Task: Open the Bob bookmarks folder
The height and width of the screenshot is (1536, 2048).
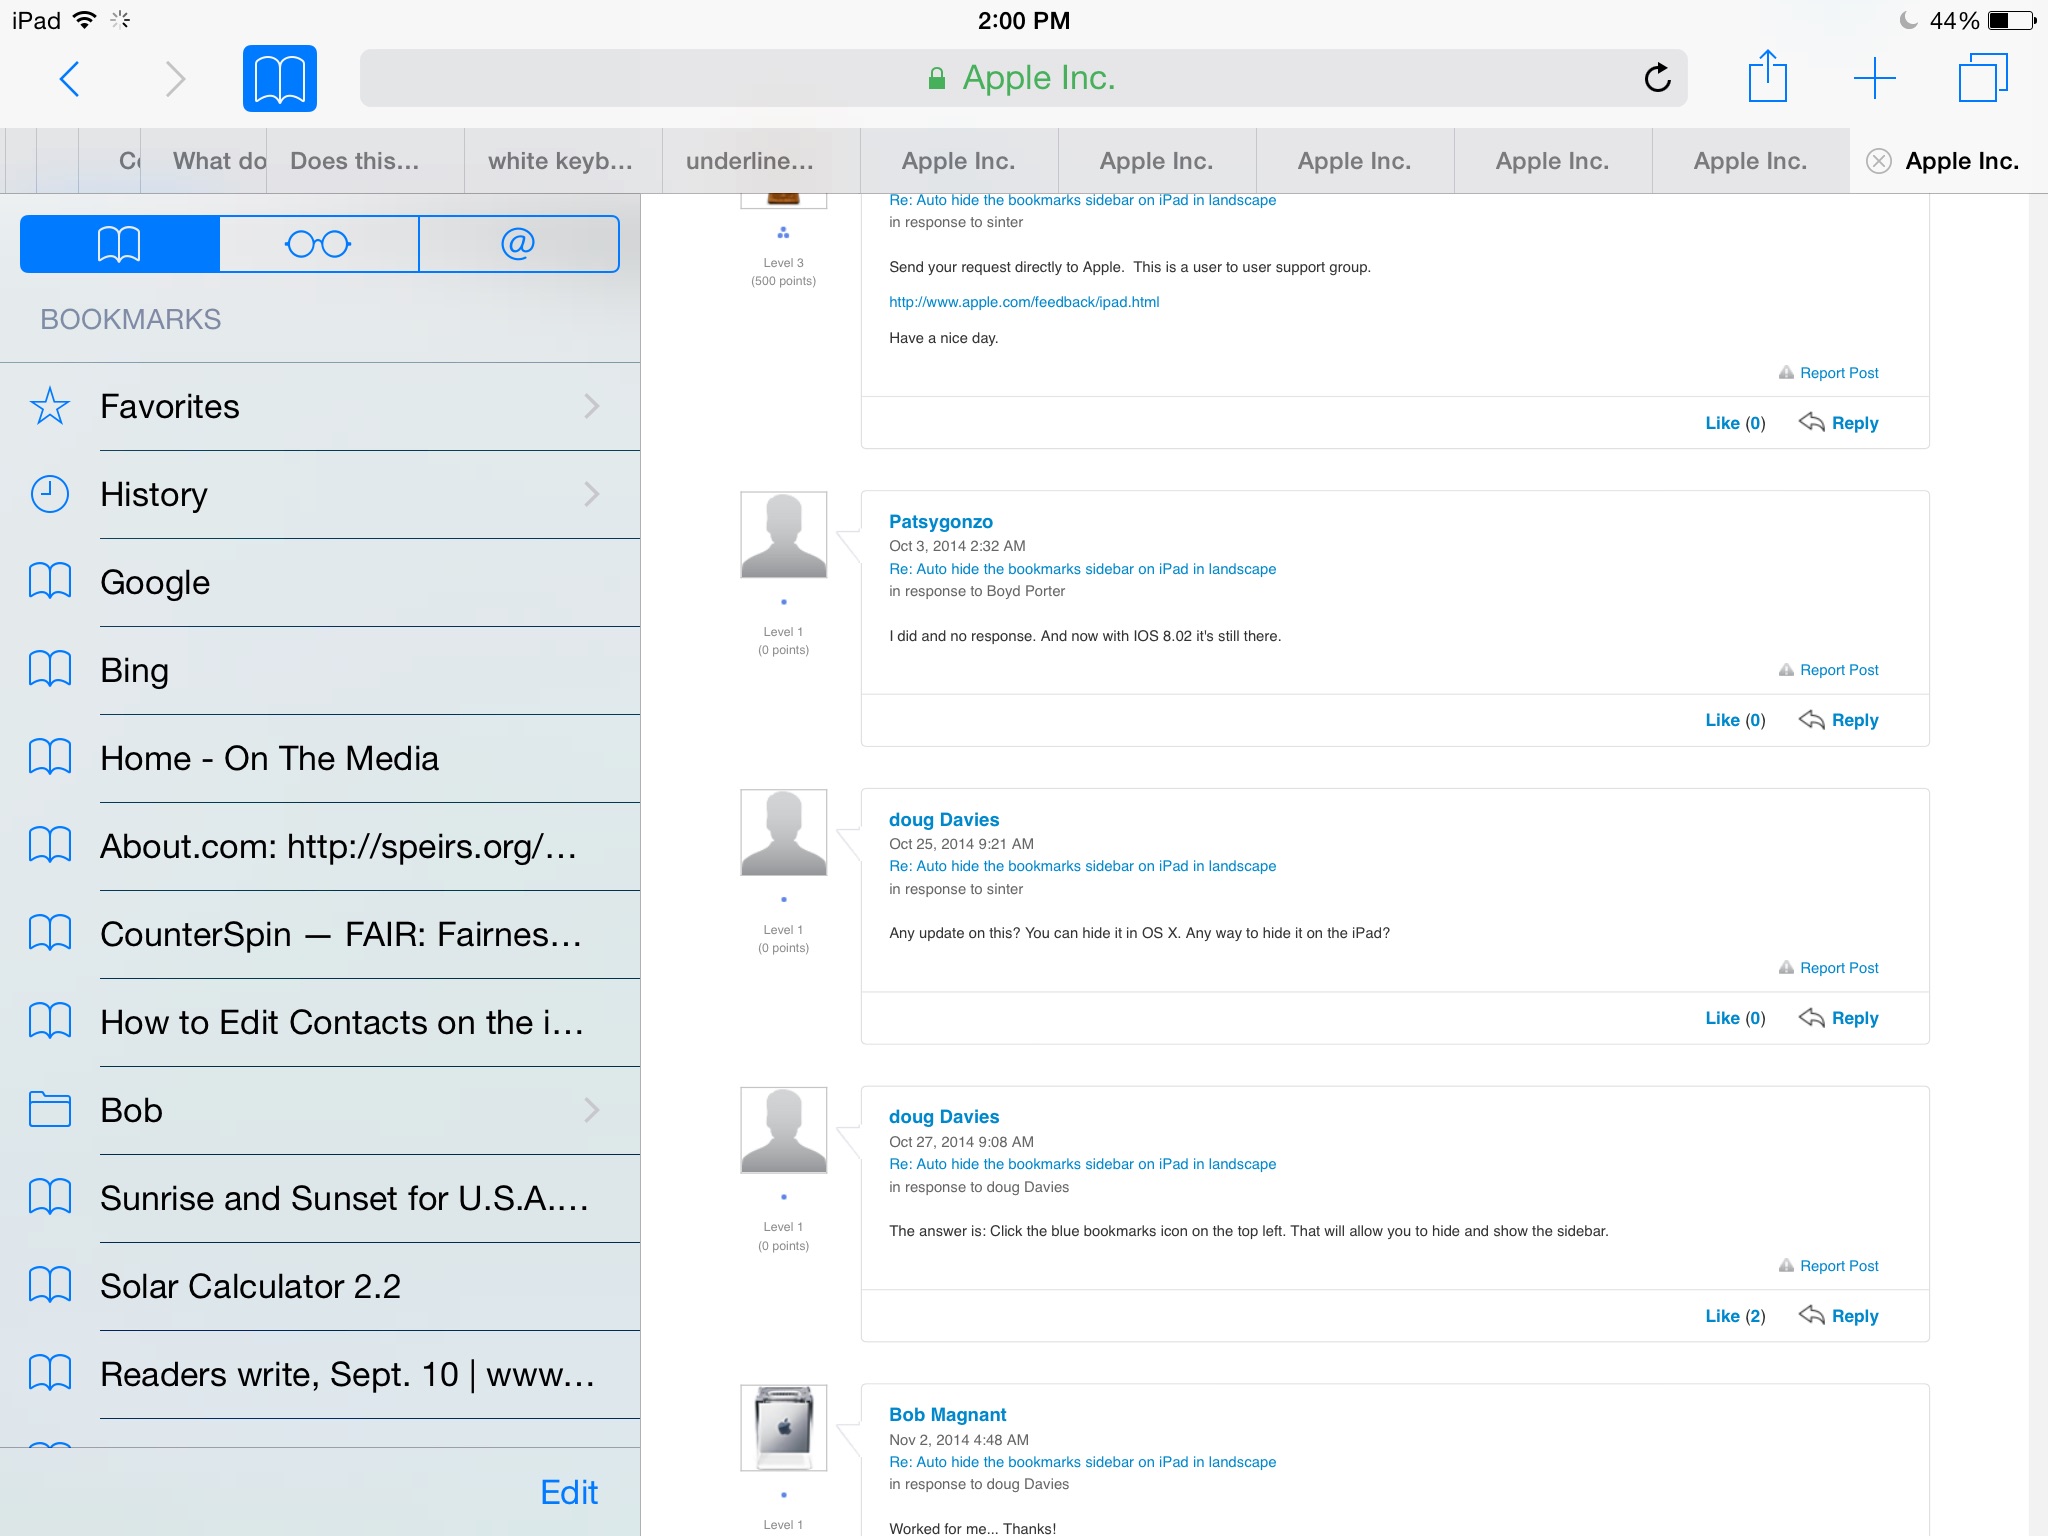Action: (320, 1111)
